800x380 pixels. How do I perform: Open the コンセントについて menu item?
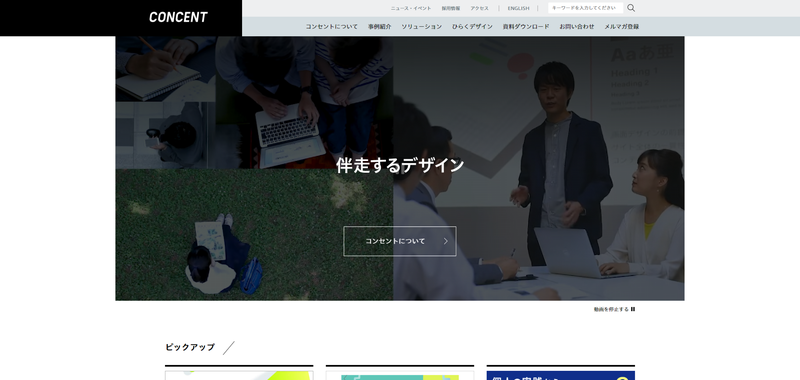[x=332, y=27]
